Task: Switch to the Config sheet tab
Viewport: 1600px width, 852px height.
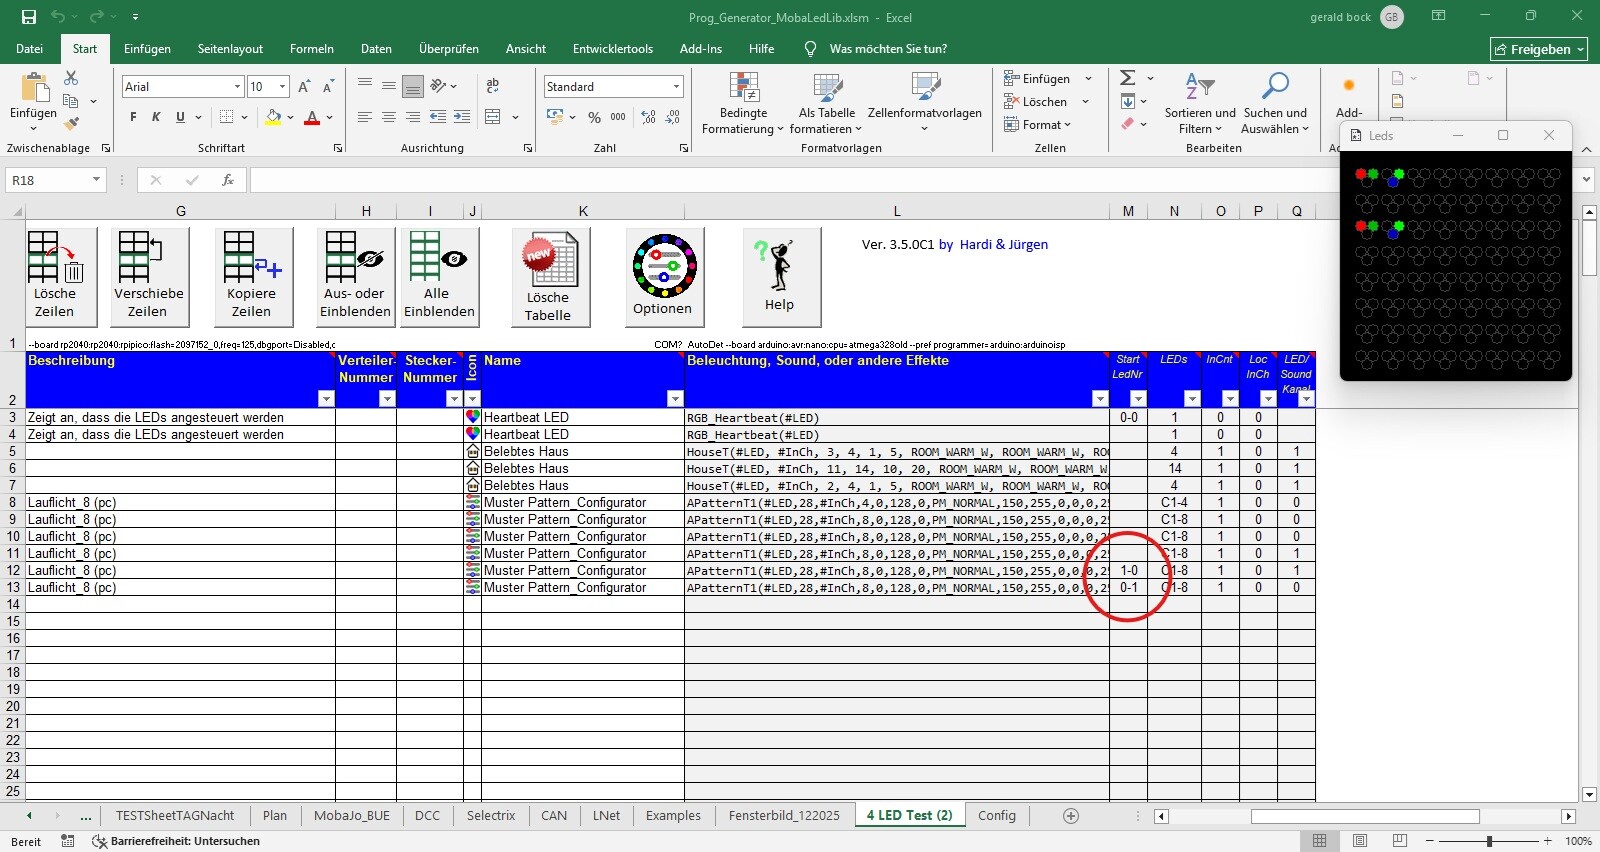Action: pyautogui.click(x=996, y=816)
